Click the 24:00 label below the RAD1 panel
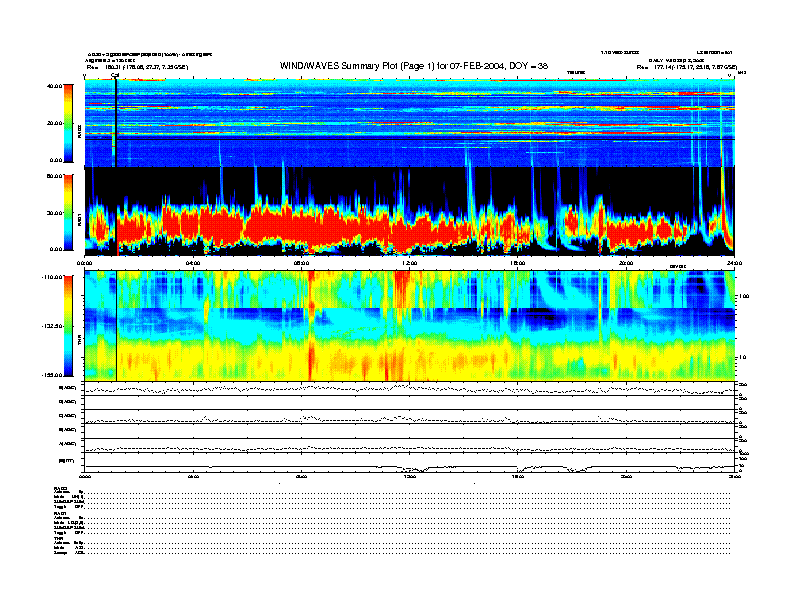This screenshot has height=612, width=792. coord(733,264)
